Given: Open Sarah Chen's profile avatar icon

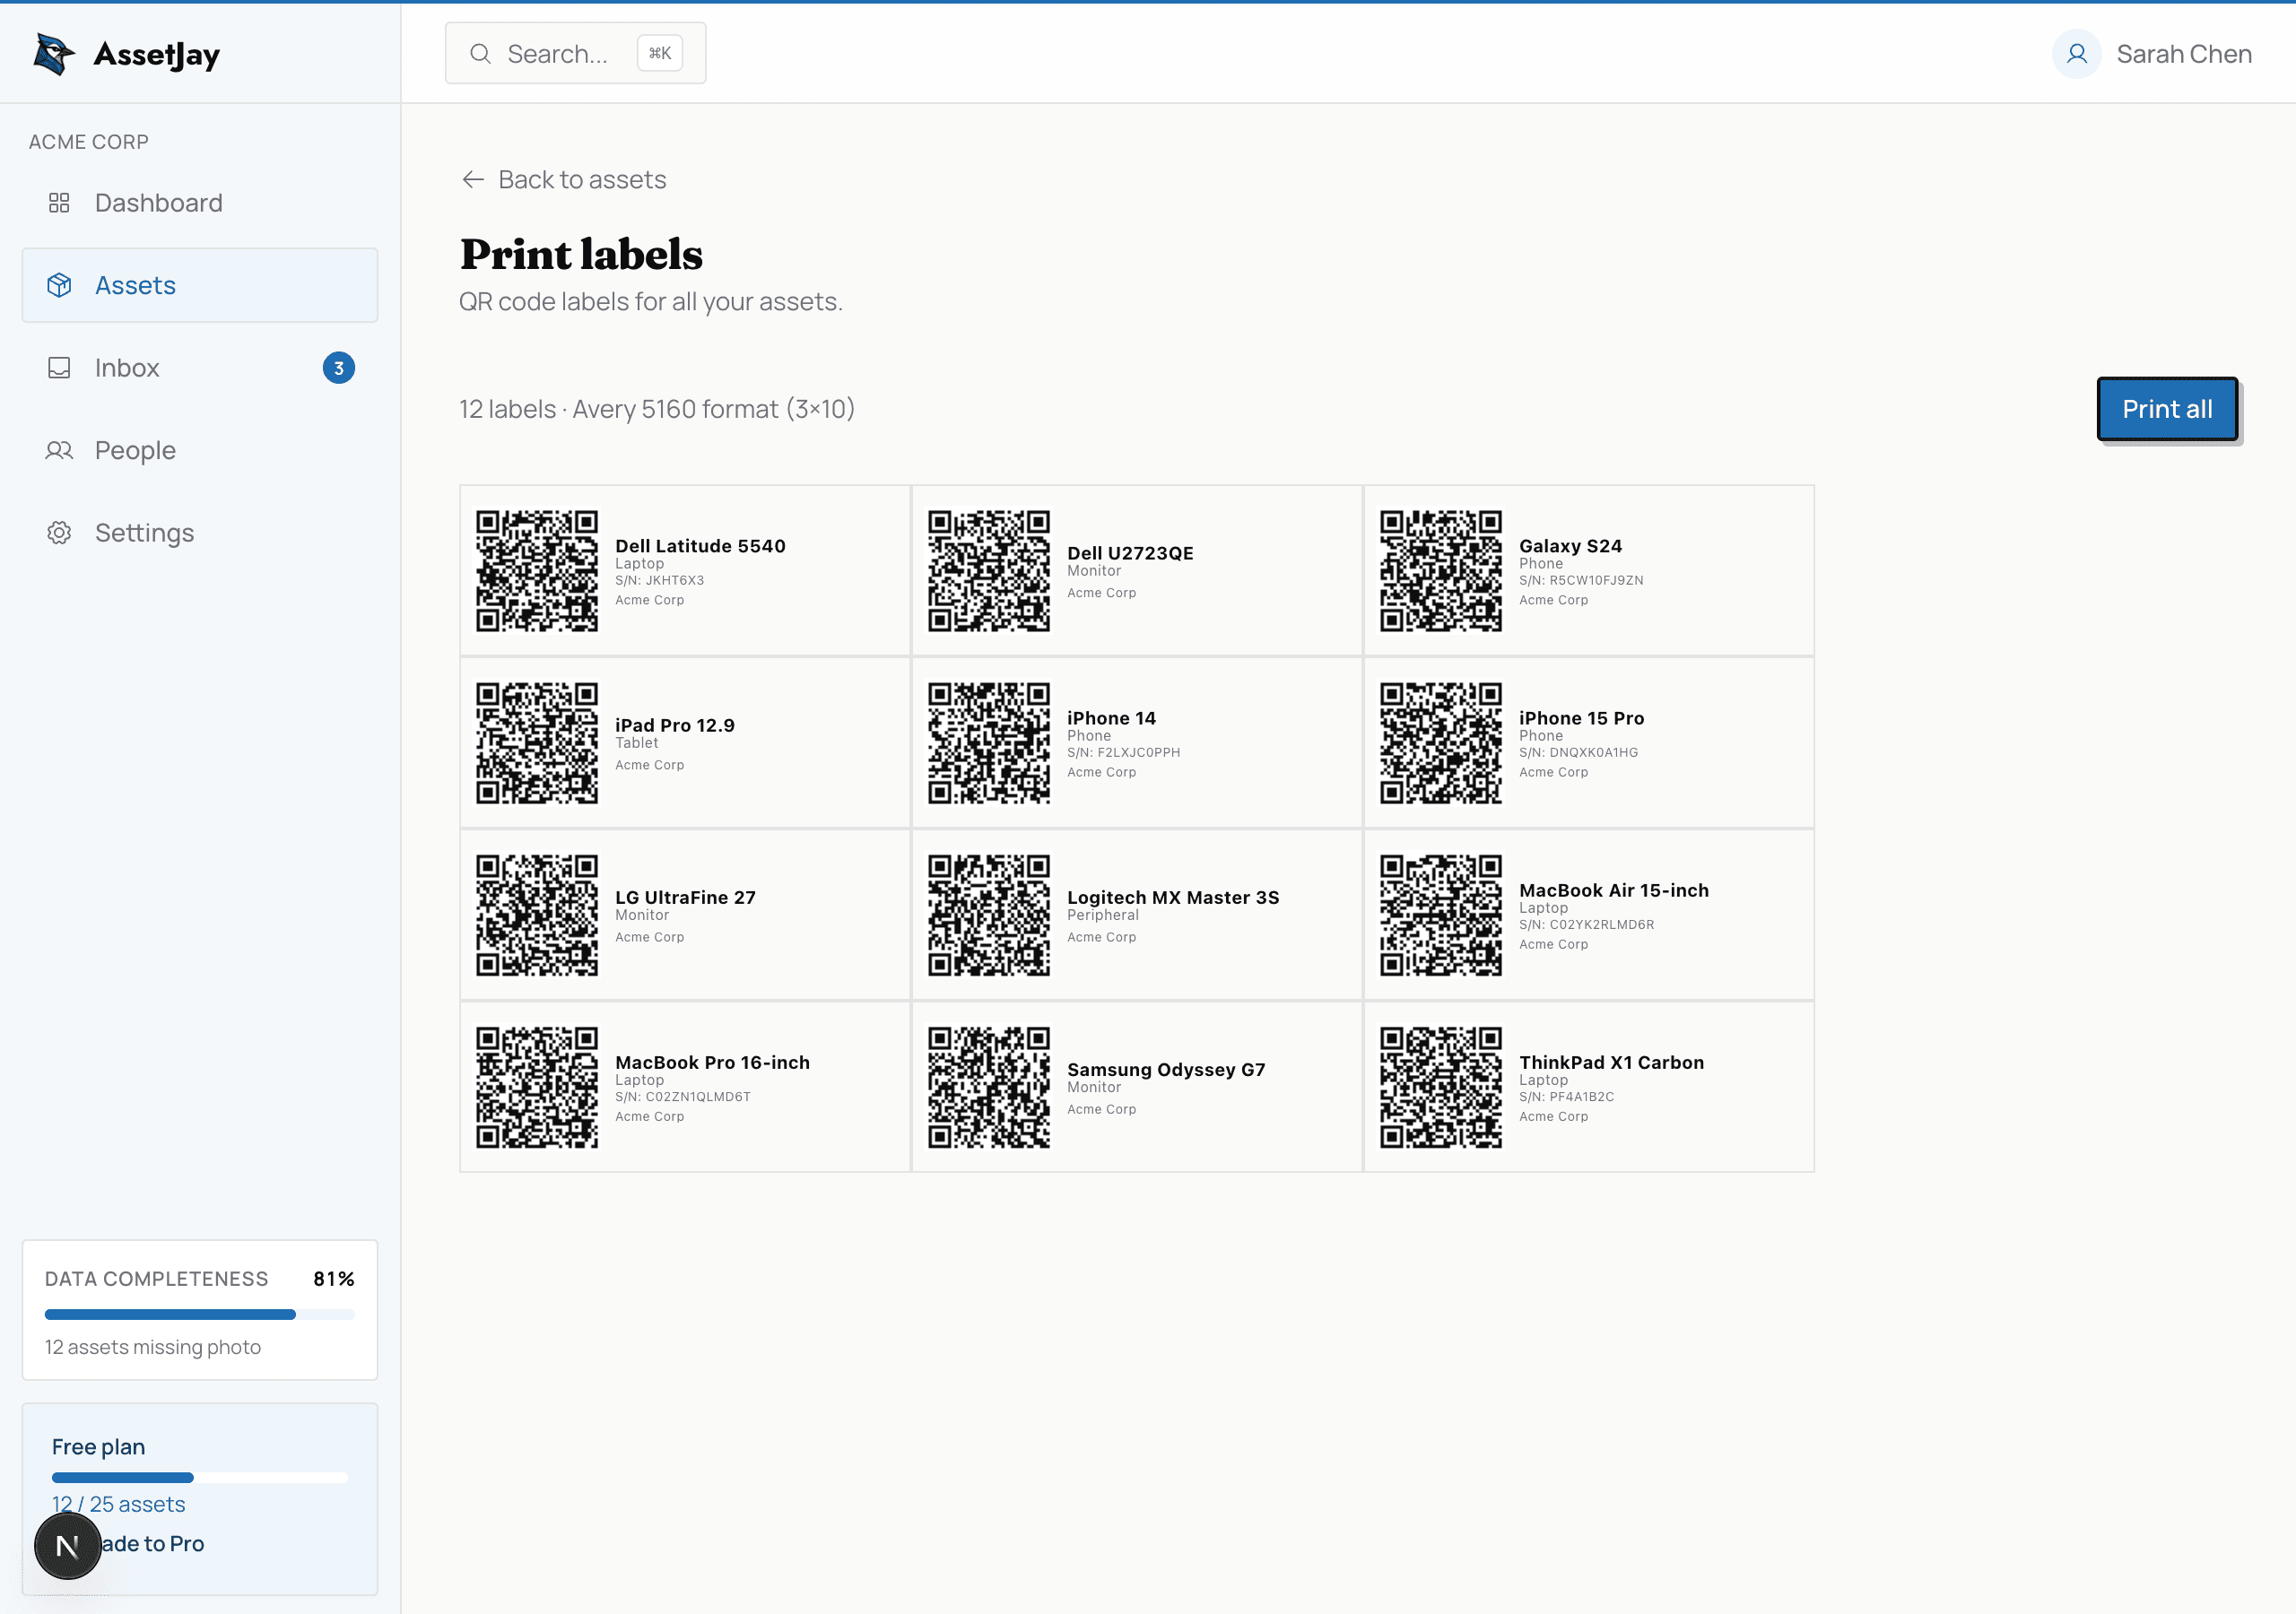Looking at the screenshot, I should 2077,53.
